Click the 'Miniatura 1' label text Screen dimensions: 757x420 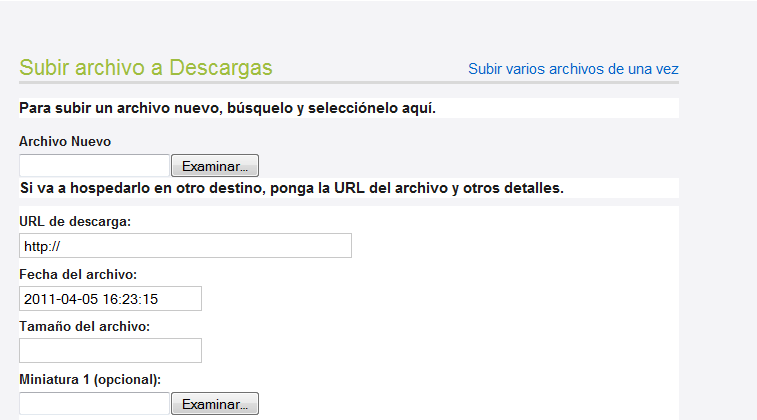(x=55, y=380)
